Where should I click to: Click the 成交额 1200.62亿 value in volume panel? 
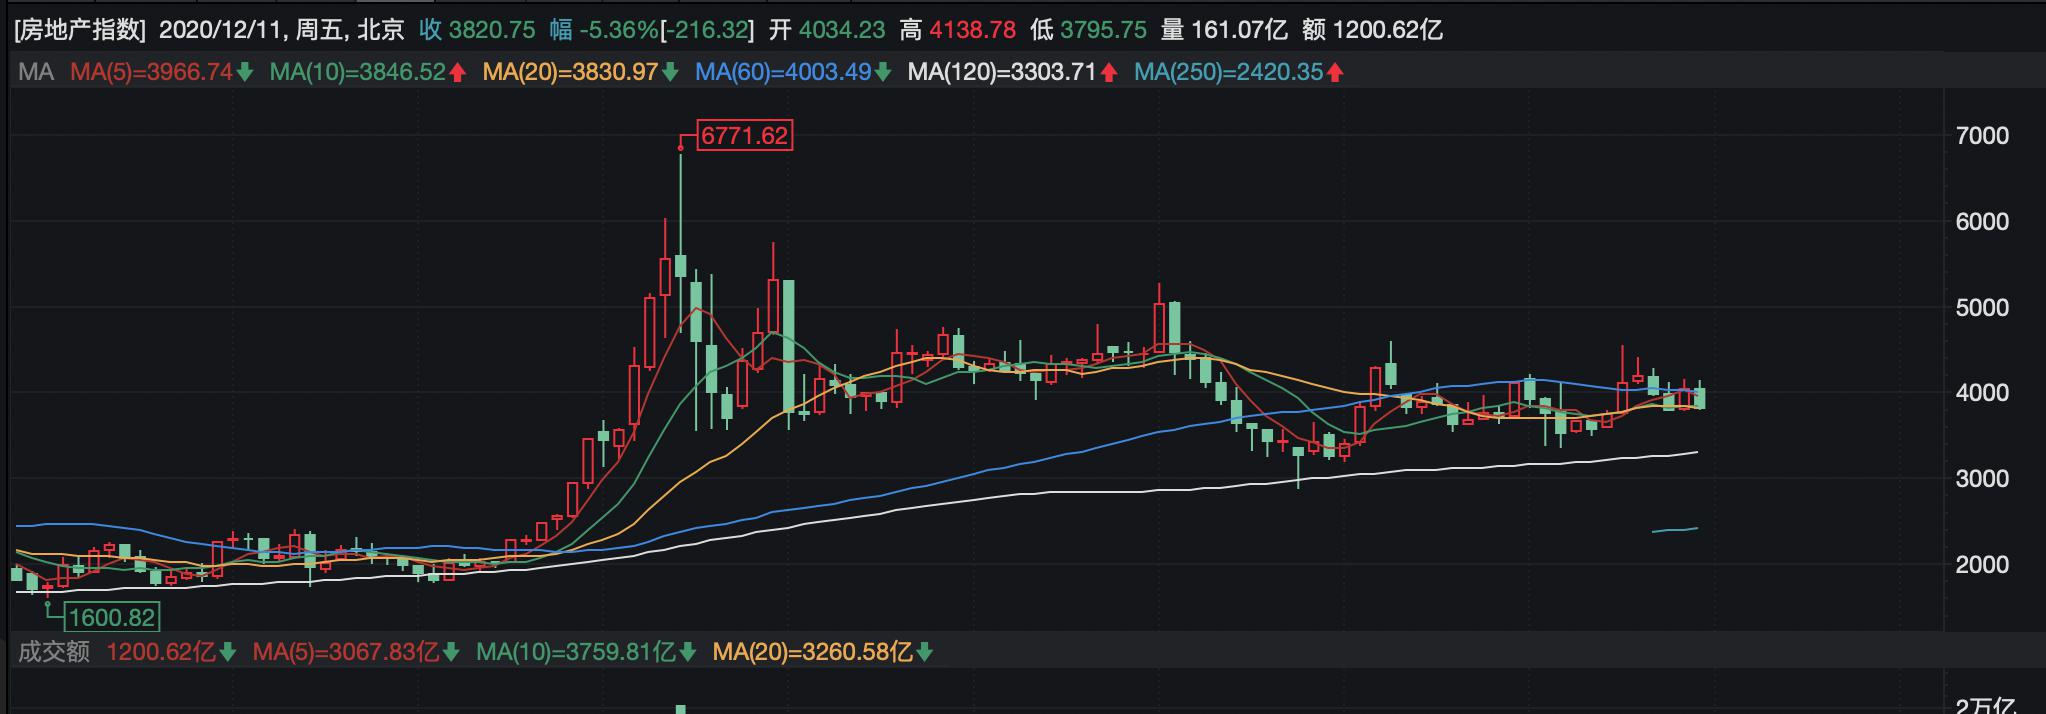[x=161, y=652]
